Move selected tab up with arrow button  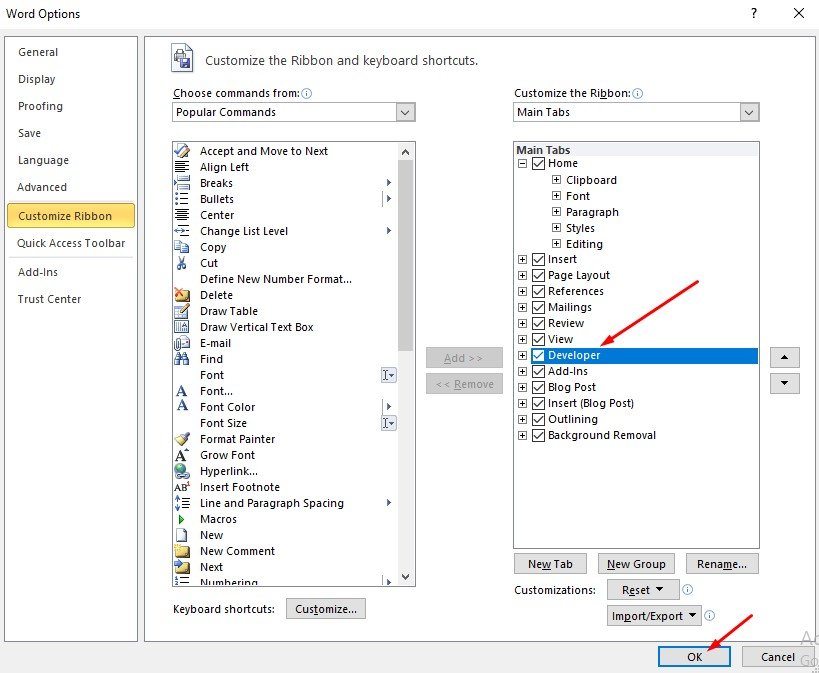(x=785, y=357)
